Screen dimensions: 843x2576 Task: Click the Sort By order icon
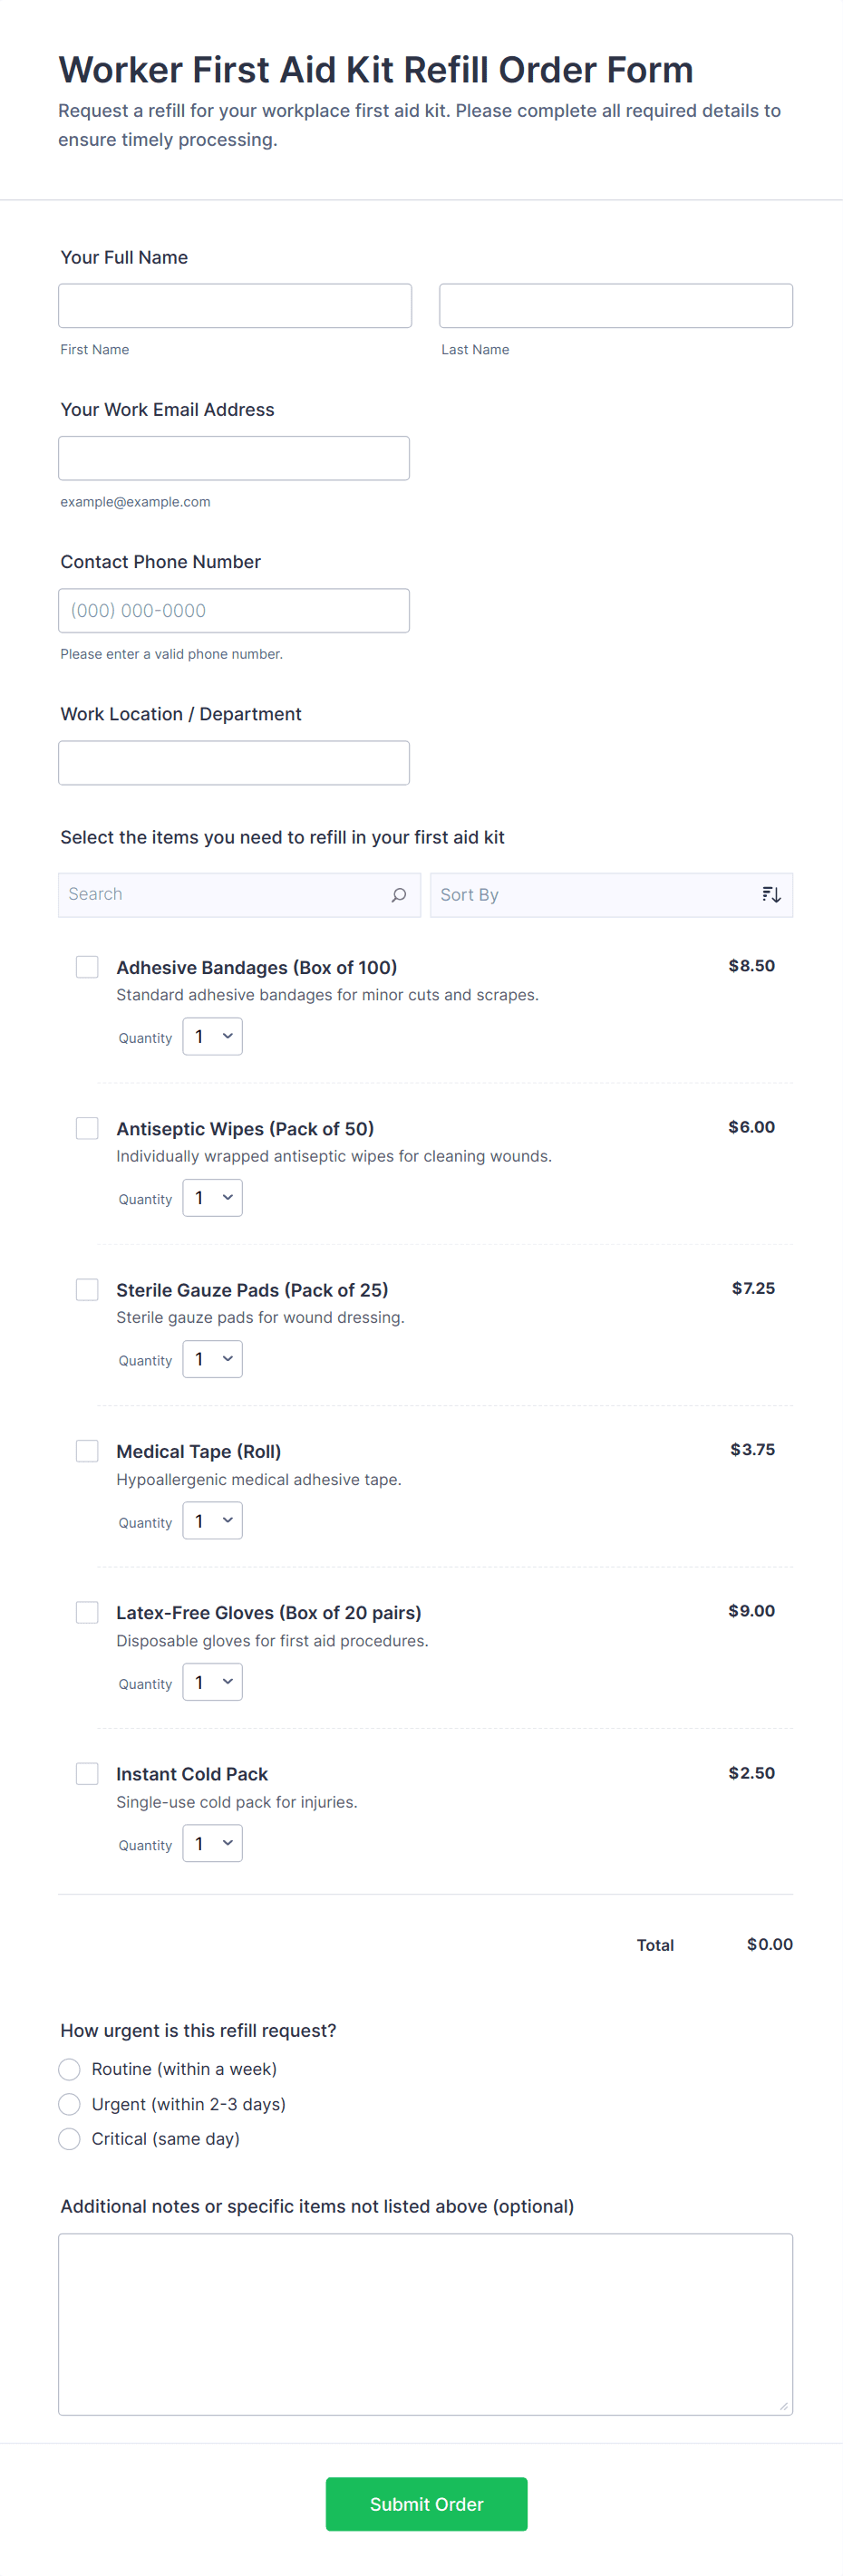tap(771, 895)
